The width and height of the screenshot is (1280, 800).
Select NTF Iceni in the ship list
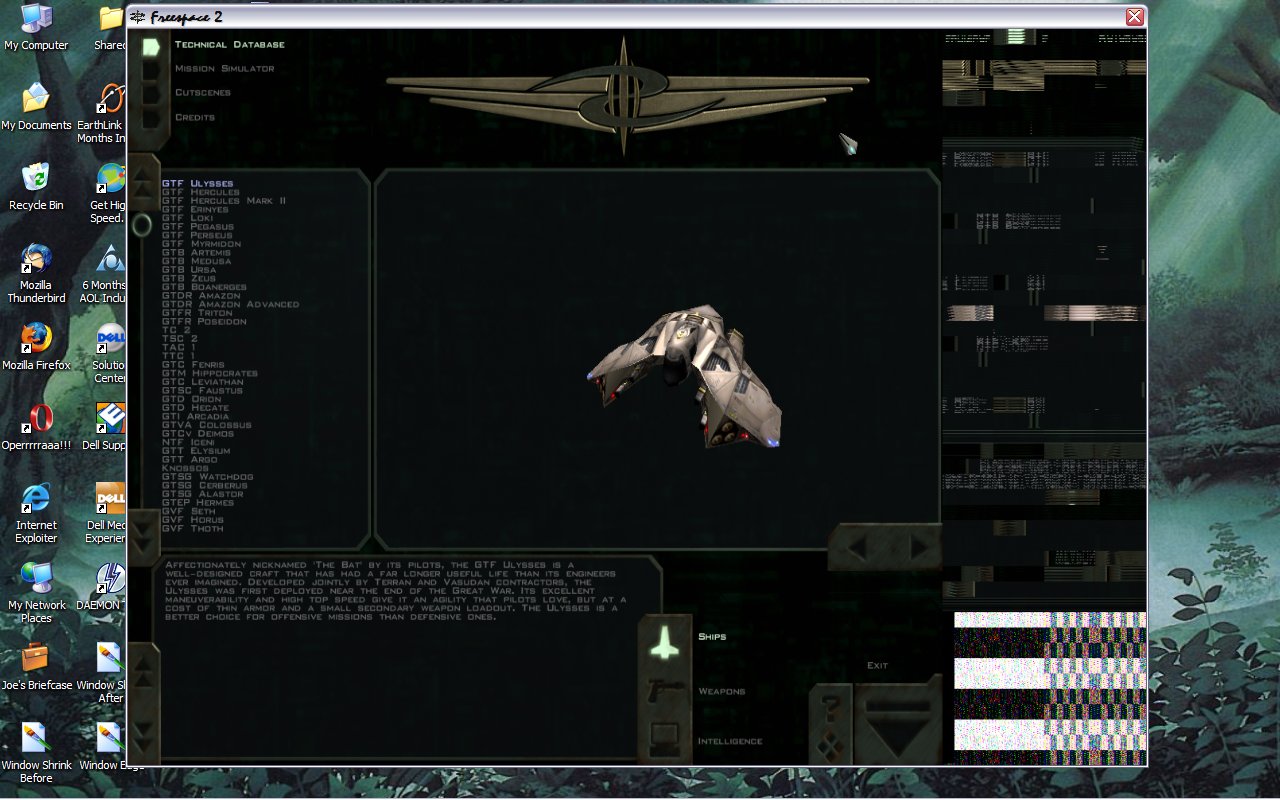tap(188, 443)
